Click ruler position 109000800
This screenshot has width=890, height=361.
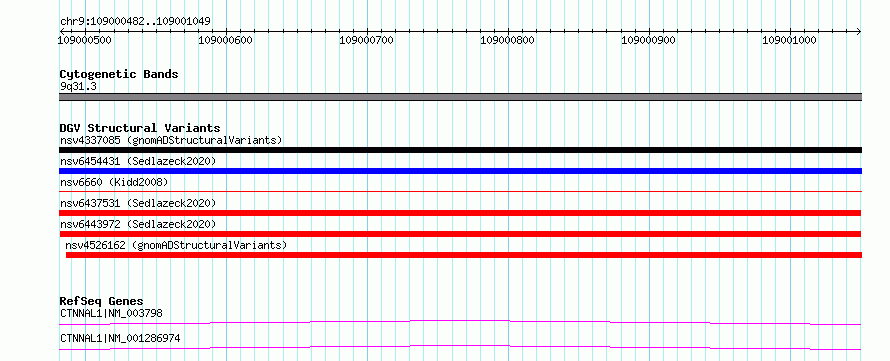pos(507,40)
